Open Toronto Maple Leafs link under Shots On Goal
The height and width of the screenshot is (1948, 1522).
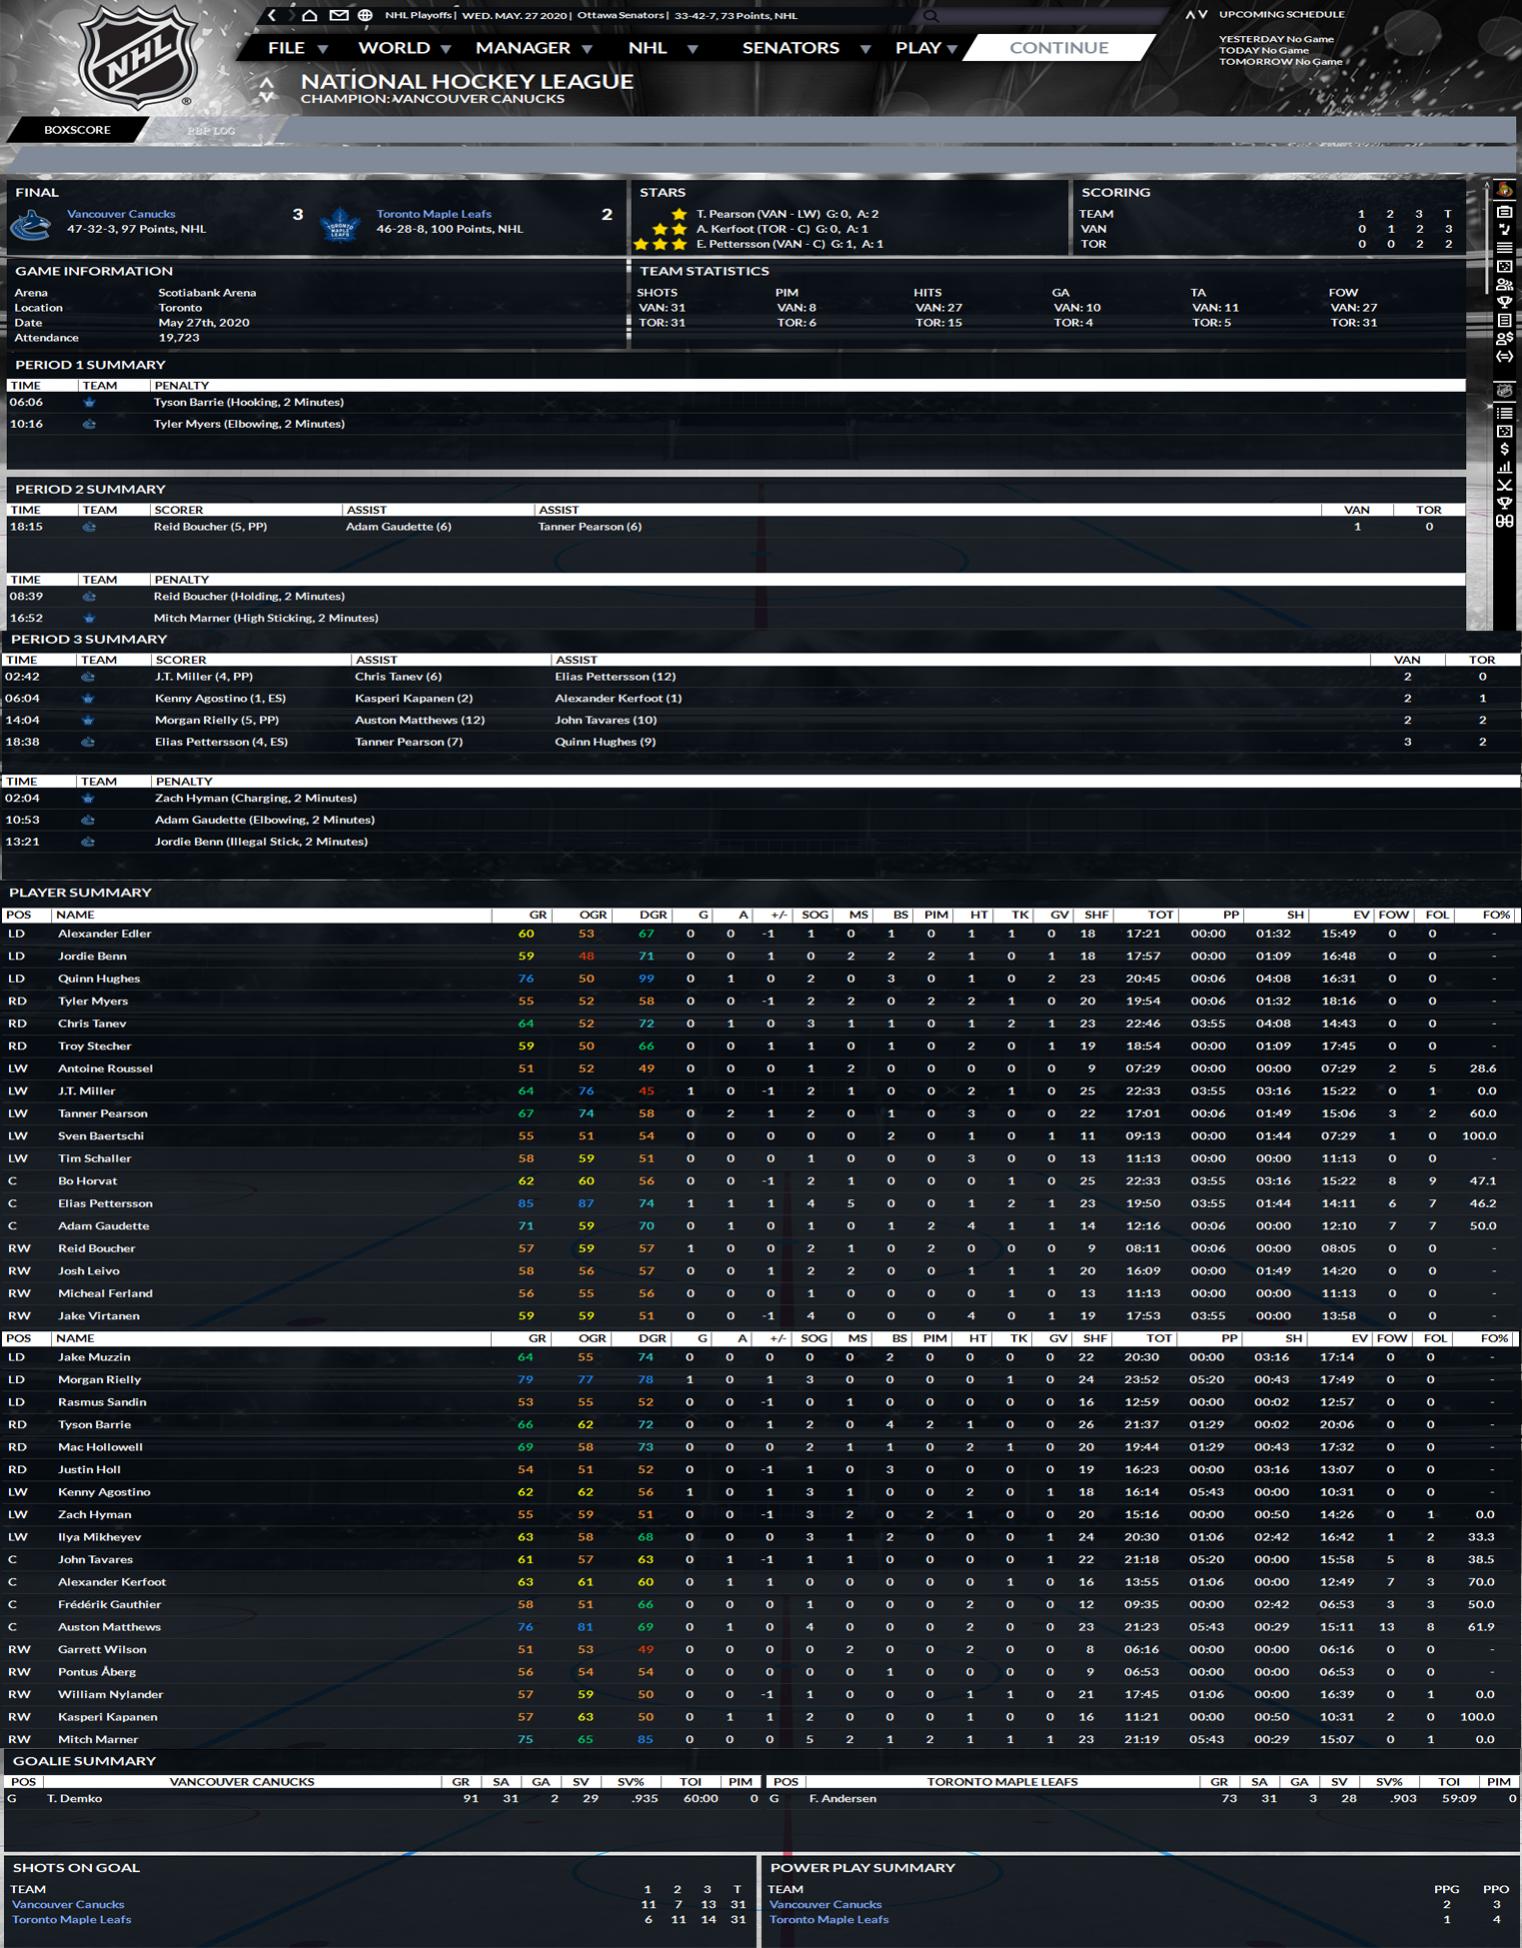pyautogui.click(x=71, y=1920)
